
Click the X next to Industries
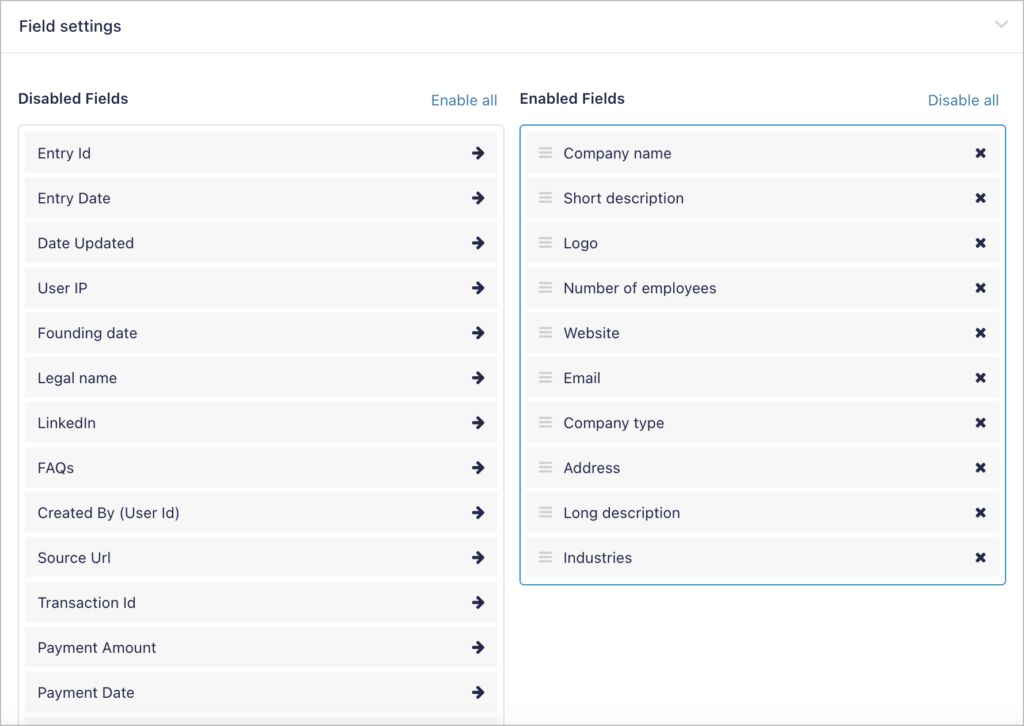[x=981, y=557]
